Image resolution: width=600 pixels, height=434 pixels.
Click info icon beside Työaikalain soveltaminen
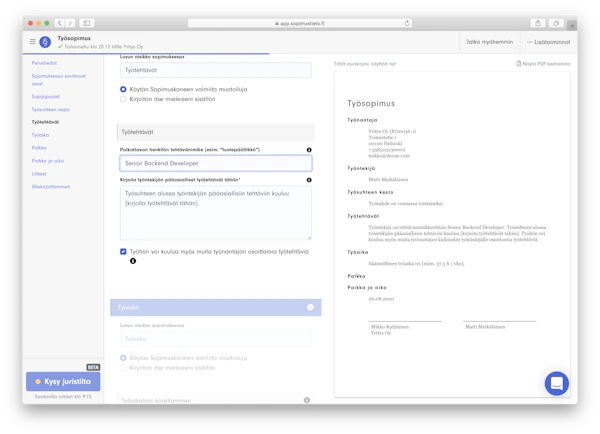pyautogui.click(x=307, y=400)
